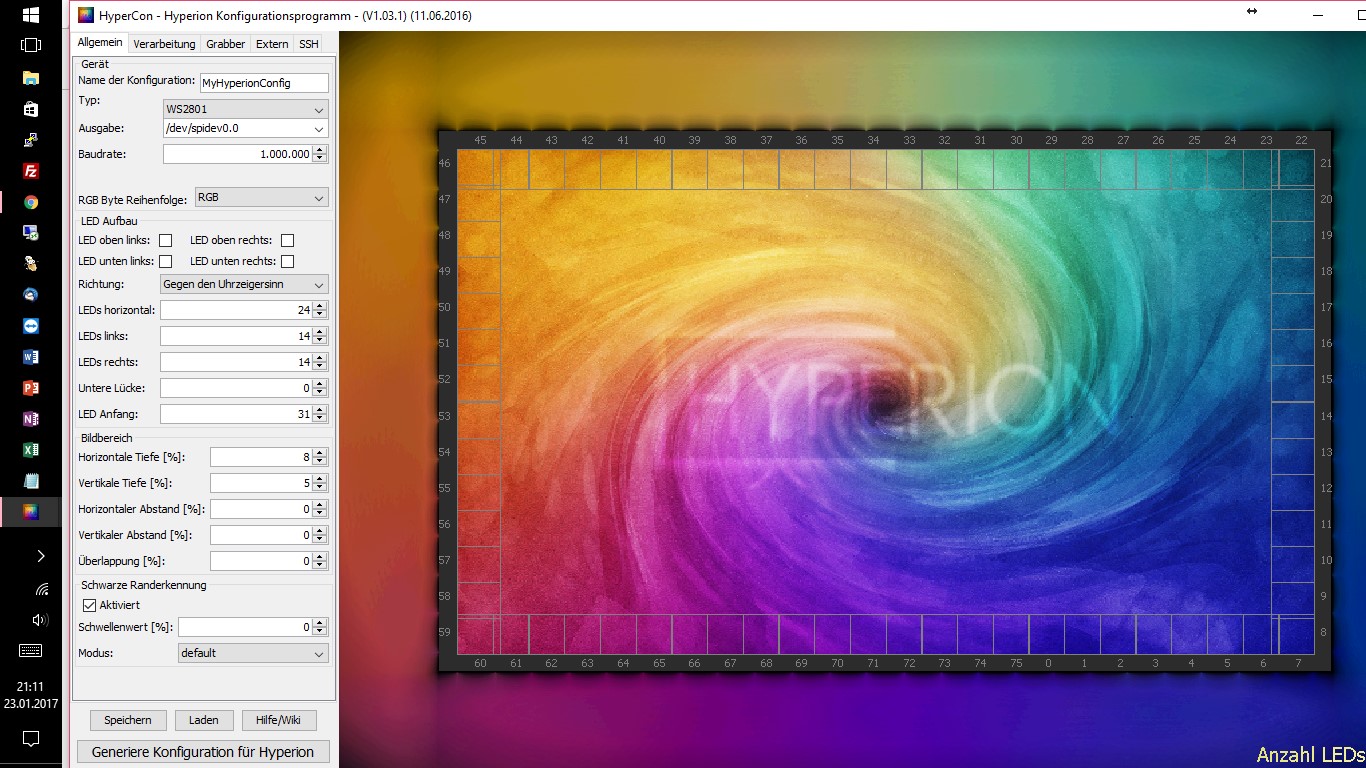Screen dimensions: 1366x768
Task: Enable the LED oben links checkbox
Action: coord(166,240)
